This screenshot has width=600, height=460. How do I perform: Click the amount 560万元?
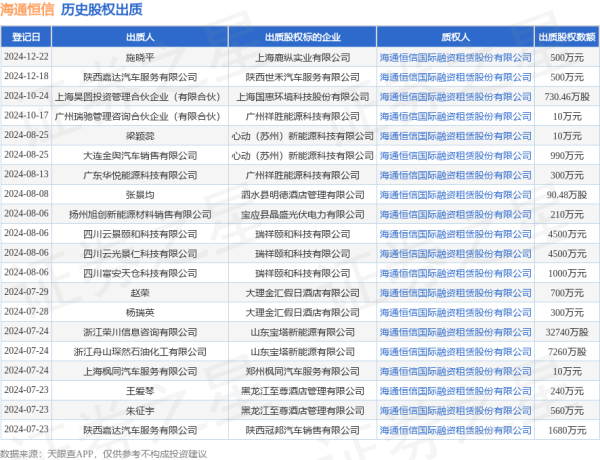tap(567, 411)
